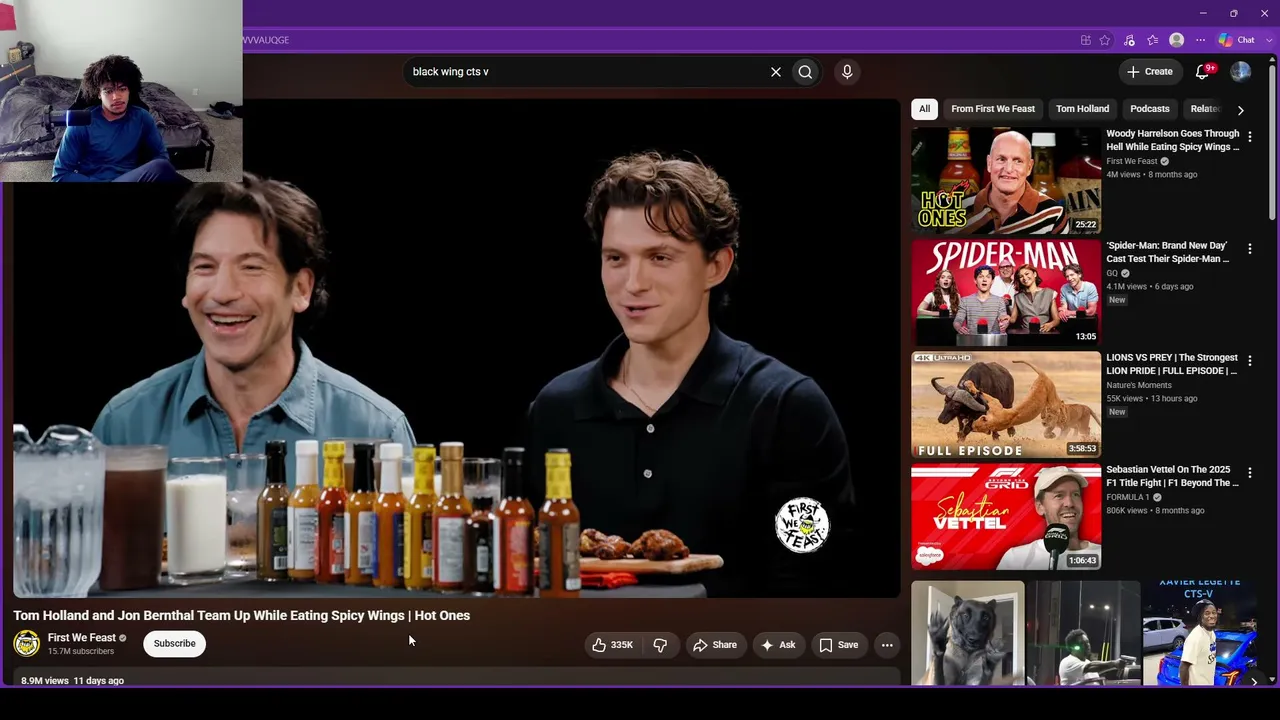Select the Podcasts filter chip

(x=1150, y=109)
